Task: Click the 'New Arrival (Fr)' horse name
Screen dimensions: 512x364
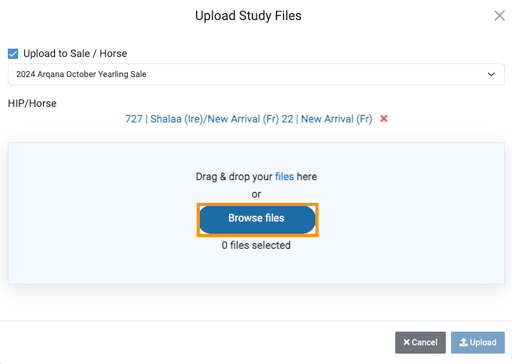Action: click(337, 119)
